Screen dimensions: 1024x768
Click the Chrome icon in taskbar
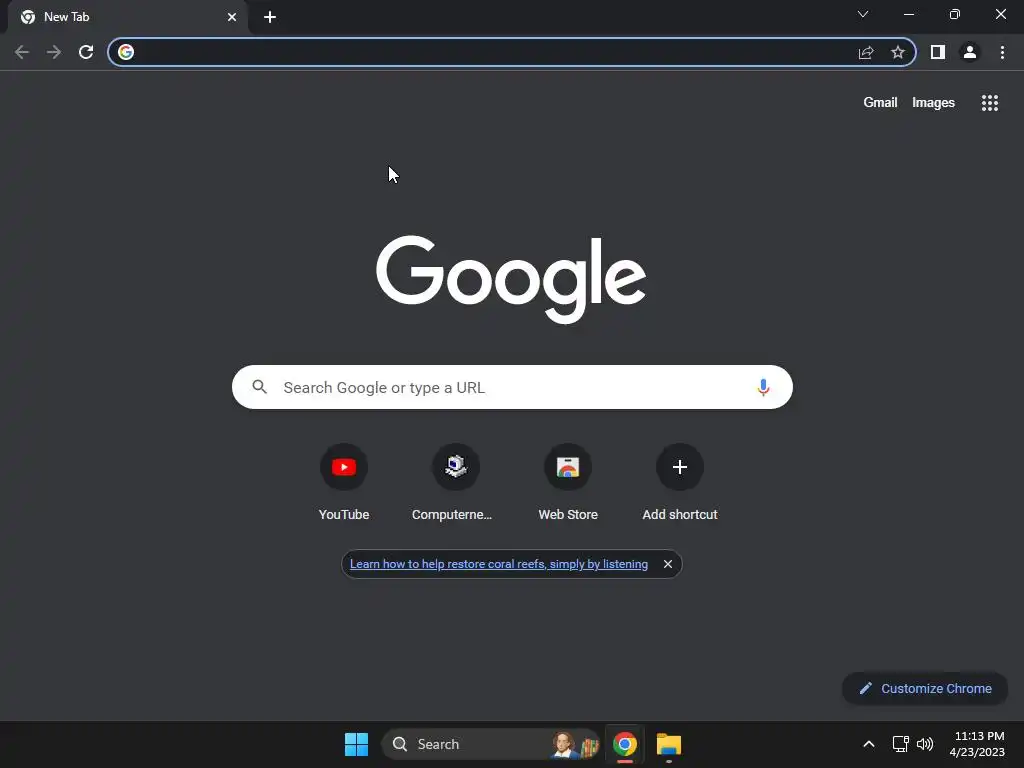coord(625,744)
